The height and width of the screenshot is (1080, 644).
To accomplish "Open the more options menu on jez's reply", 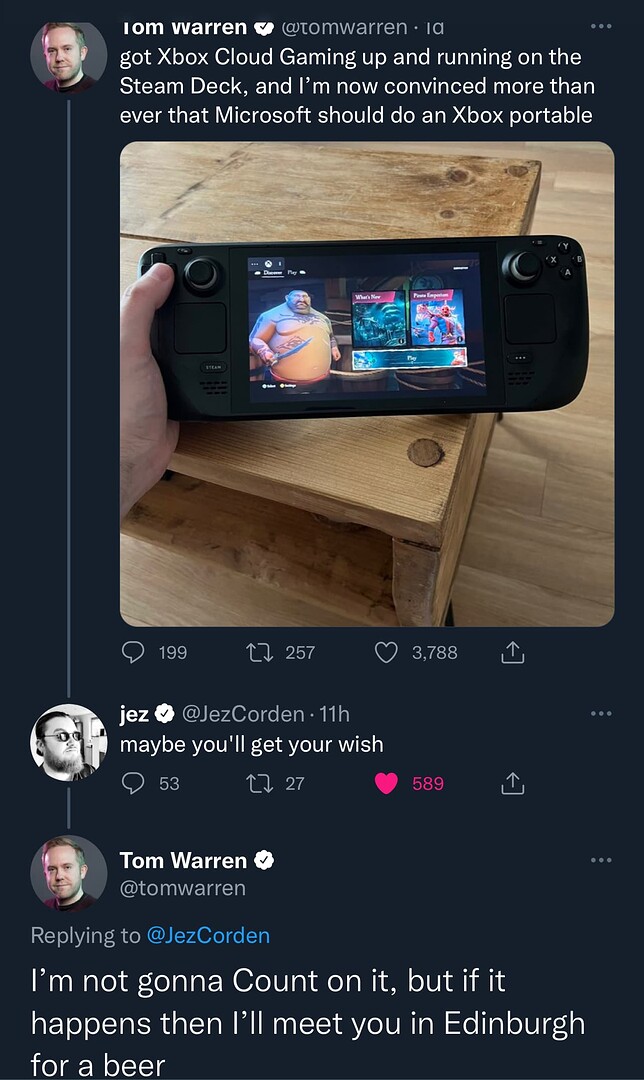I will 601,712.
